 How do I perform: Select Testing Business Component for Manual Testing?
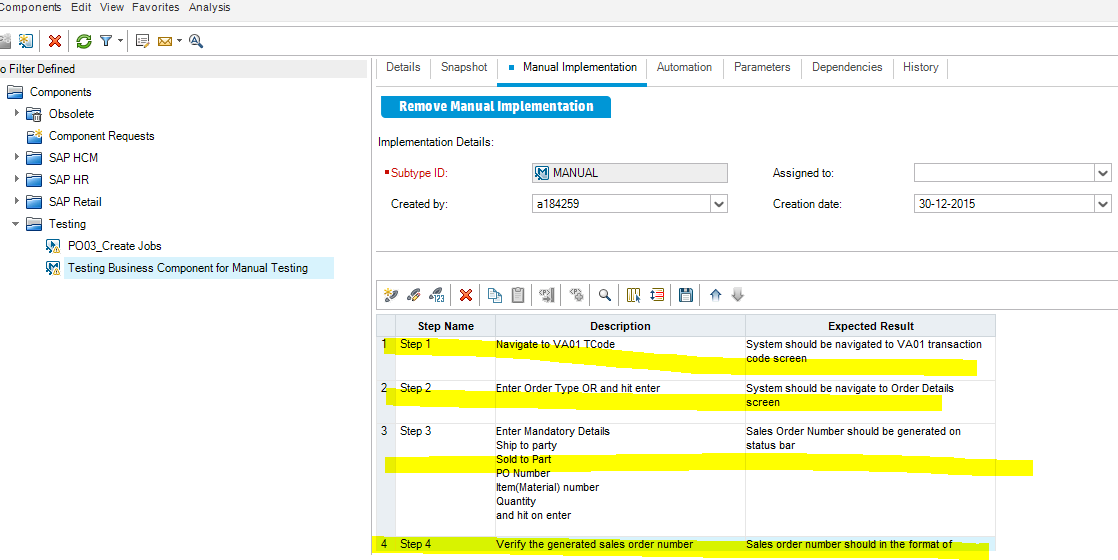tap(188, 268)
